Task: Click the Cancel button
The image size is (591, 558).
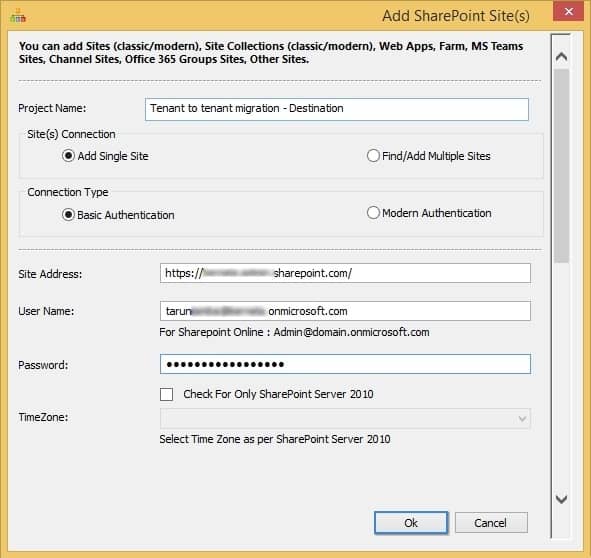Action: coord(491,523)
